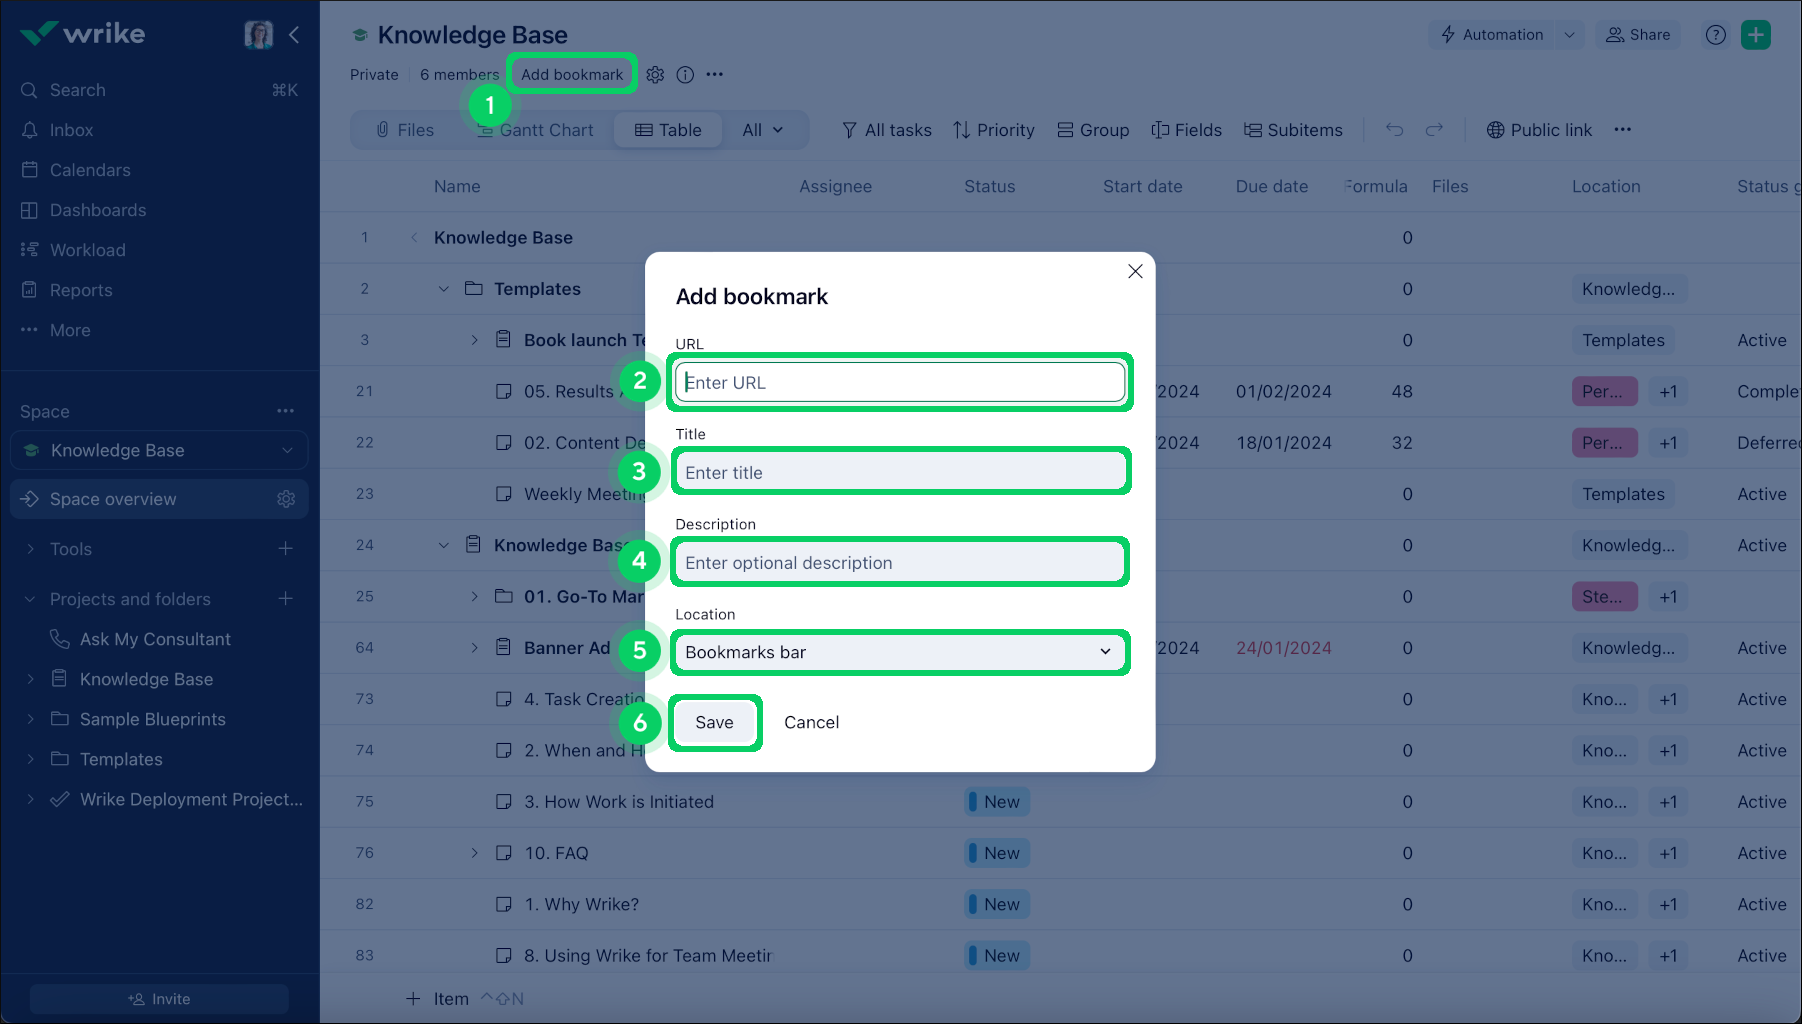Viewport: 1802px width, 1024px height.
Task: Open the Location dropdown set to Bookmarks bar
Action: tap(898, 651)
